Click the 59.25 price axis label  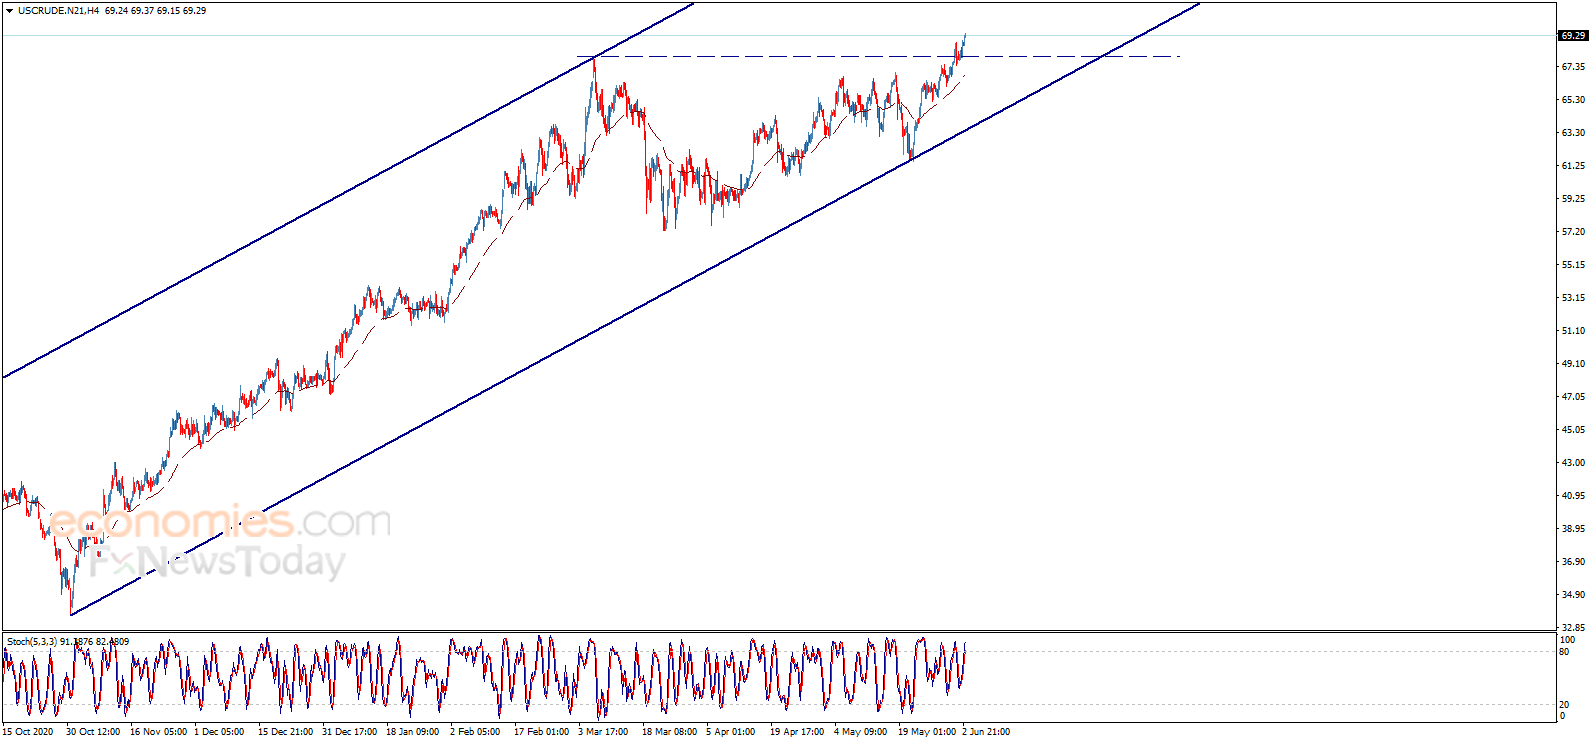(1573, 199)
